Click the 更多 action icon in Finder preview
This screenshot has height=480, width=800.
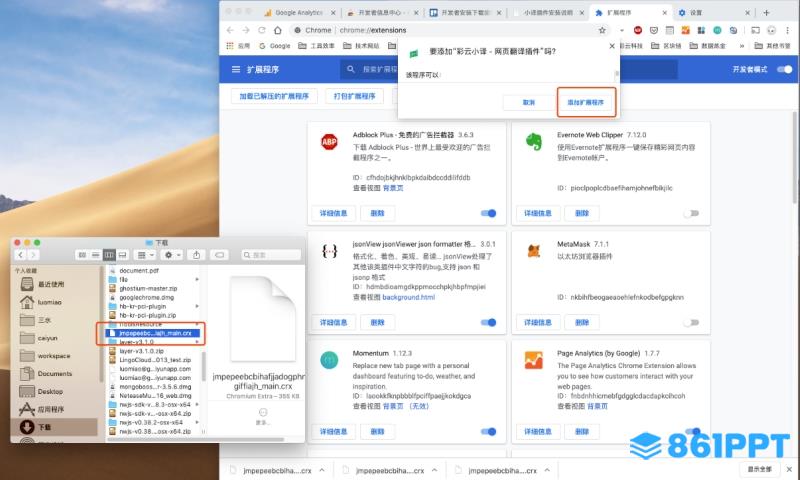(263, 413)
